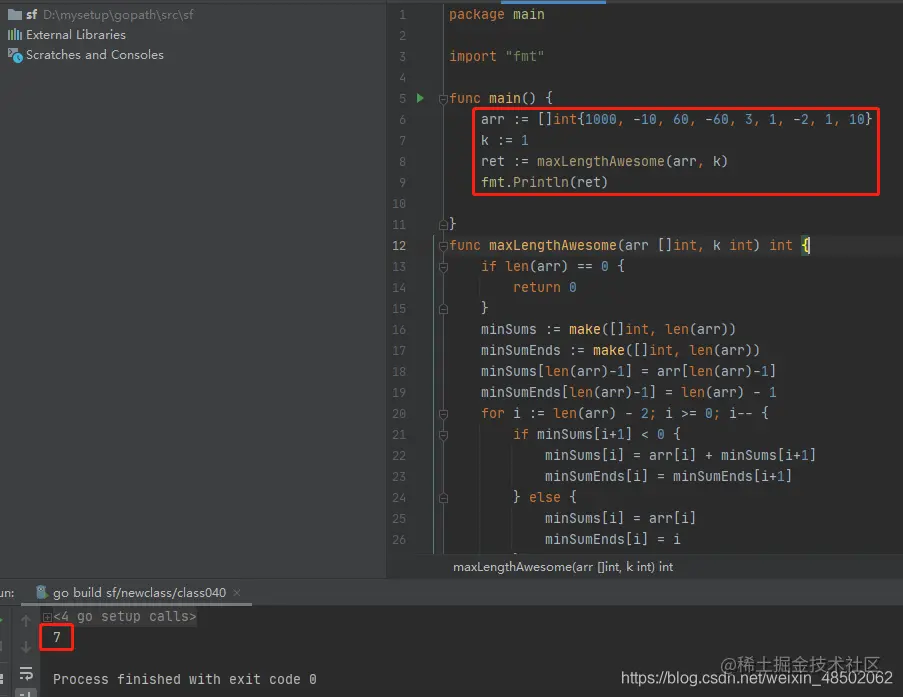Image resolution: width=903 pixels, height=697 pixels.
Task: Click the minSumEnds[len(arr)-1] = len(arr) - 1 line
Action: [628, 392]
